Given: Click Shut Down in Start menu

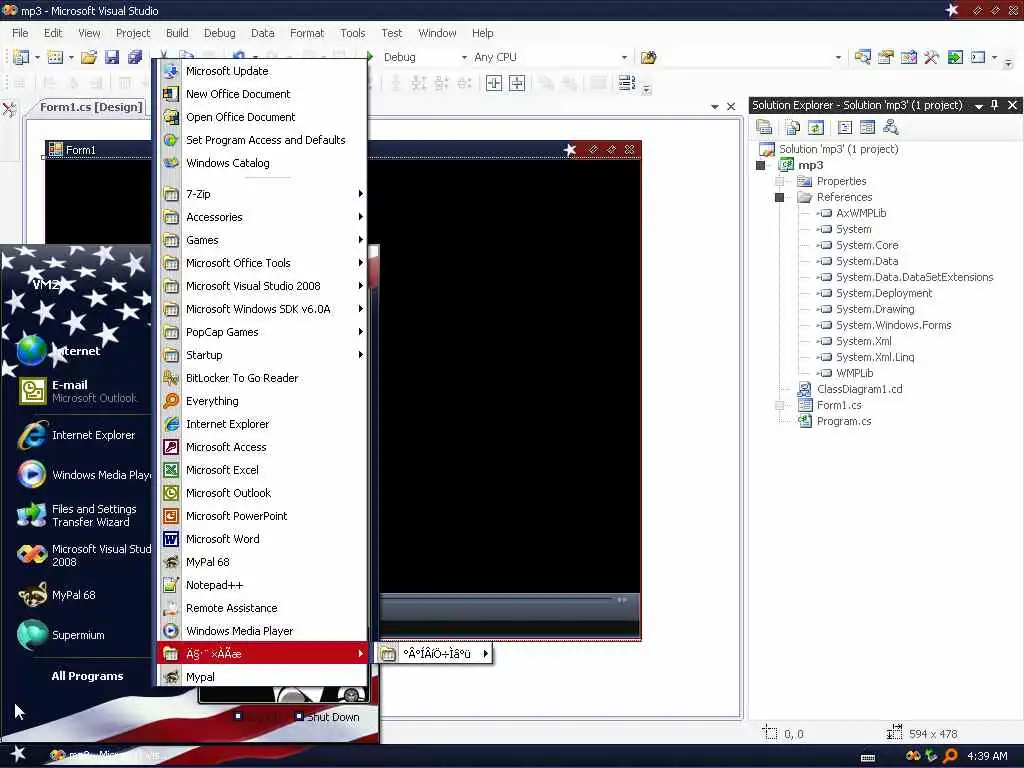Looking at the screenshot, I should (x=327, y=716).
